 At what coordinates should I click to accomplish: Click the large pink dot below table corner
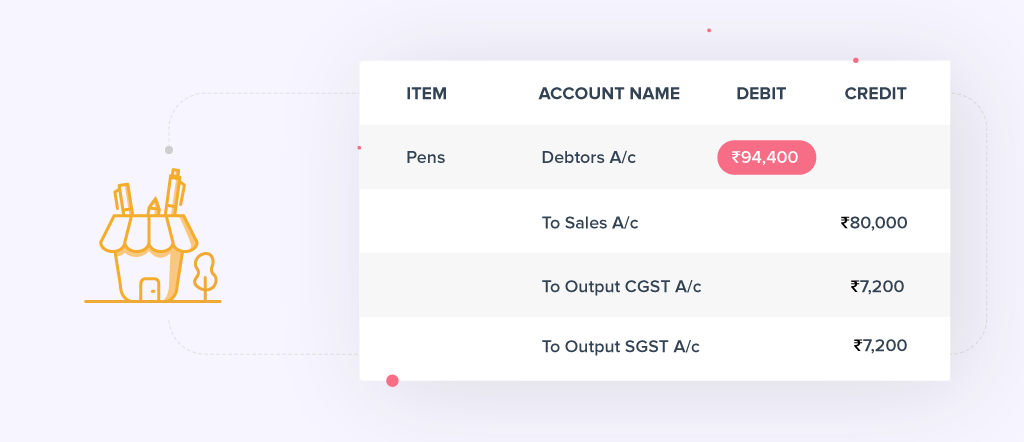392,380
